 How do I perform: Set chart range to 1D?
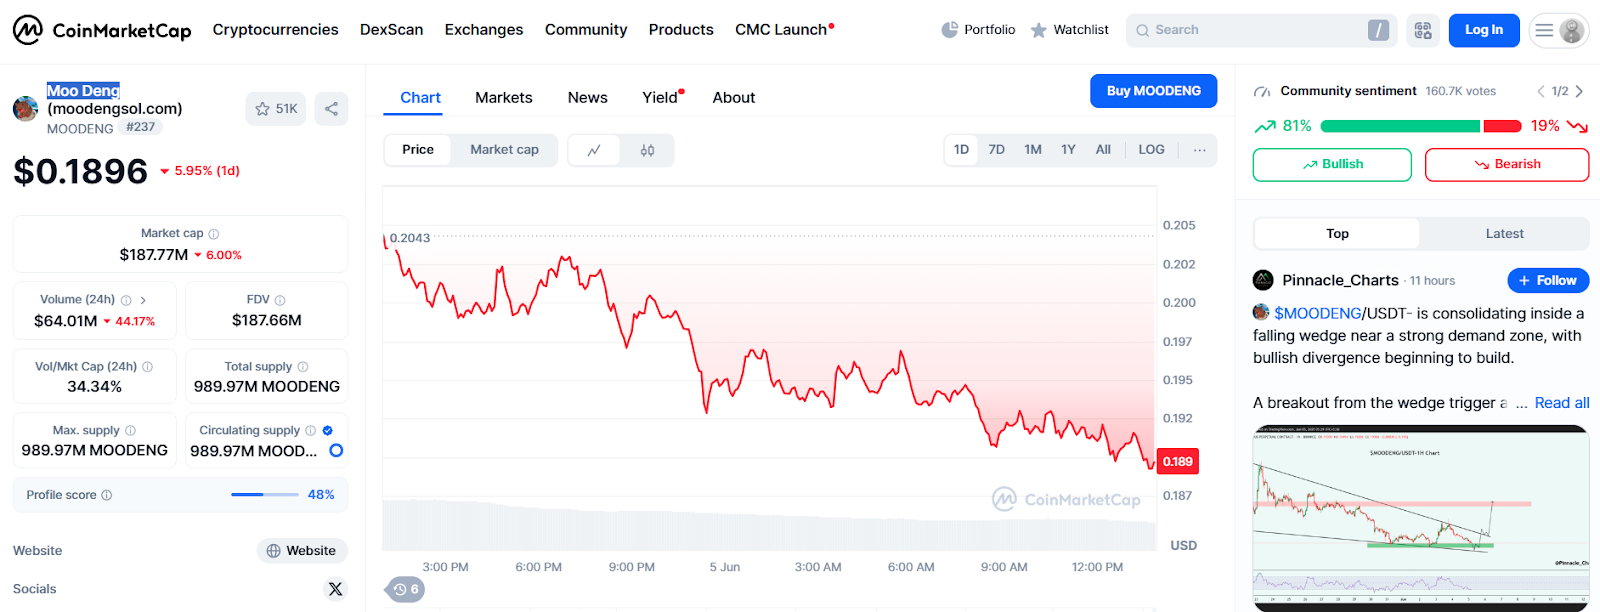(961, 150)
